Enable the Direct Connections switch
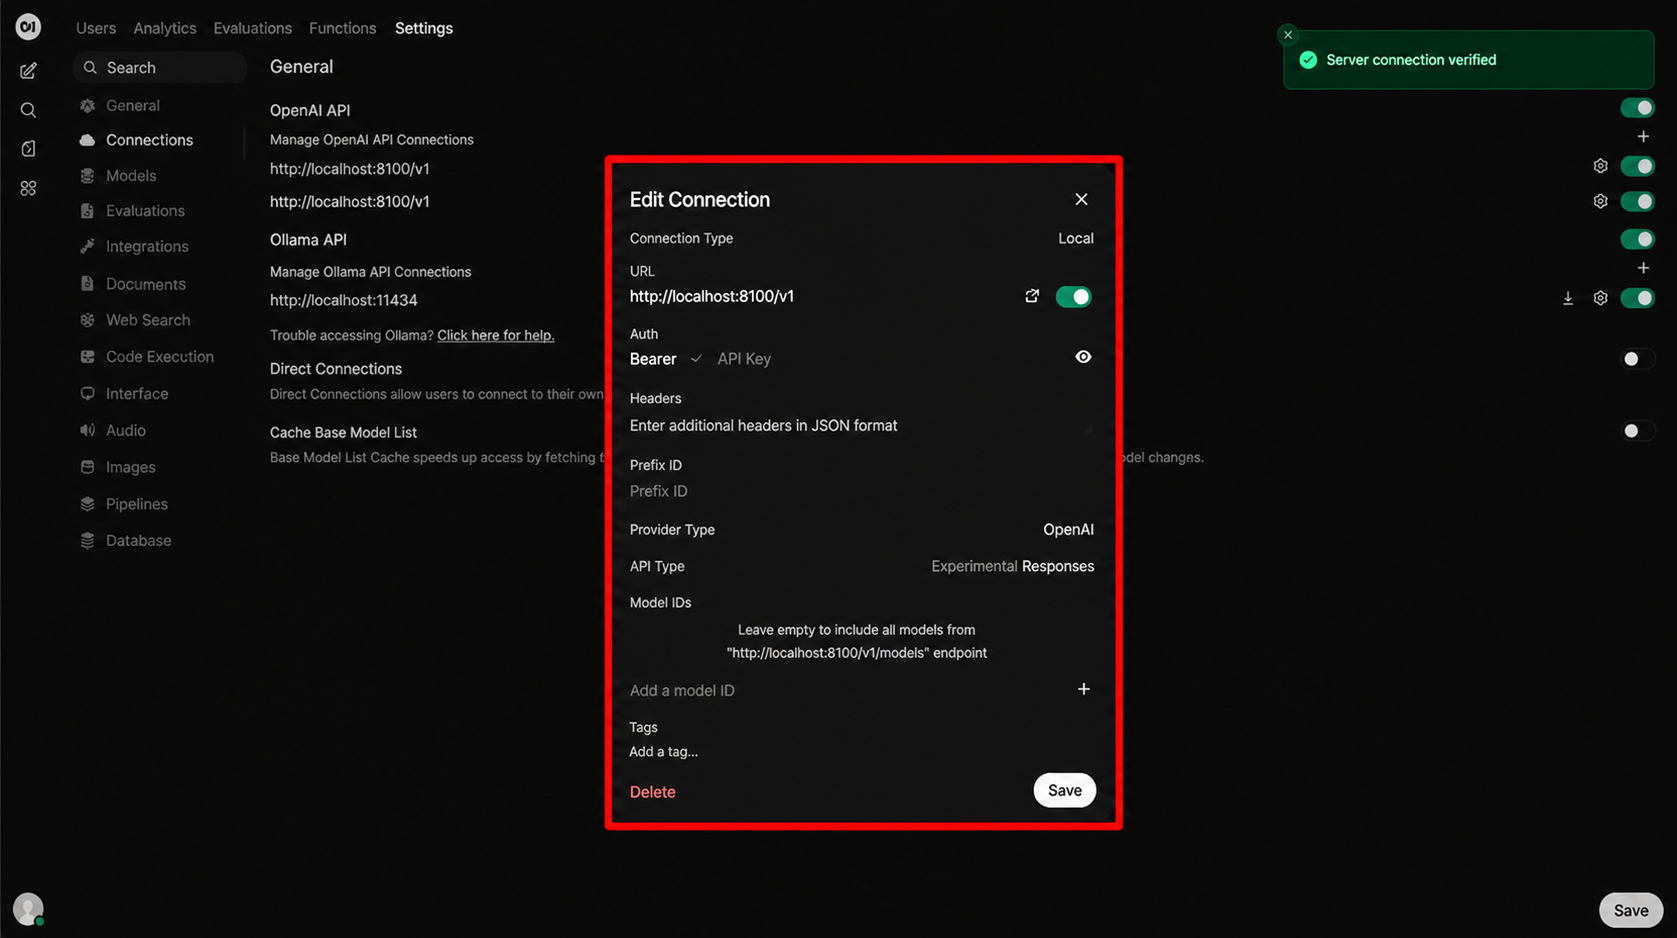Image resolution: width=1677 pixels, height=938 pixels. click(1637, 359)
